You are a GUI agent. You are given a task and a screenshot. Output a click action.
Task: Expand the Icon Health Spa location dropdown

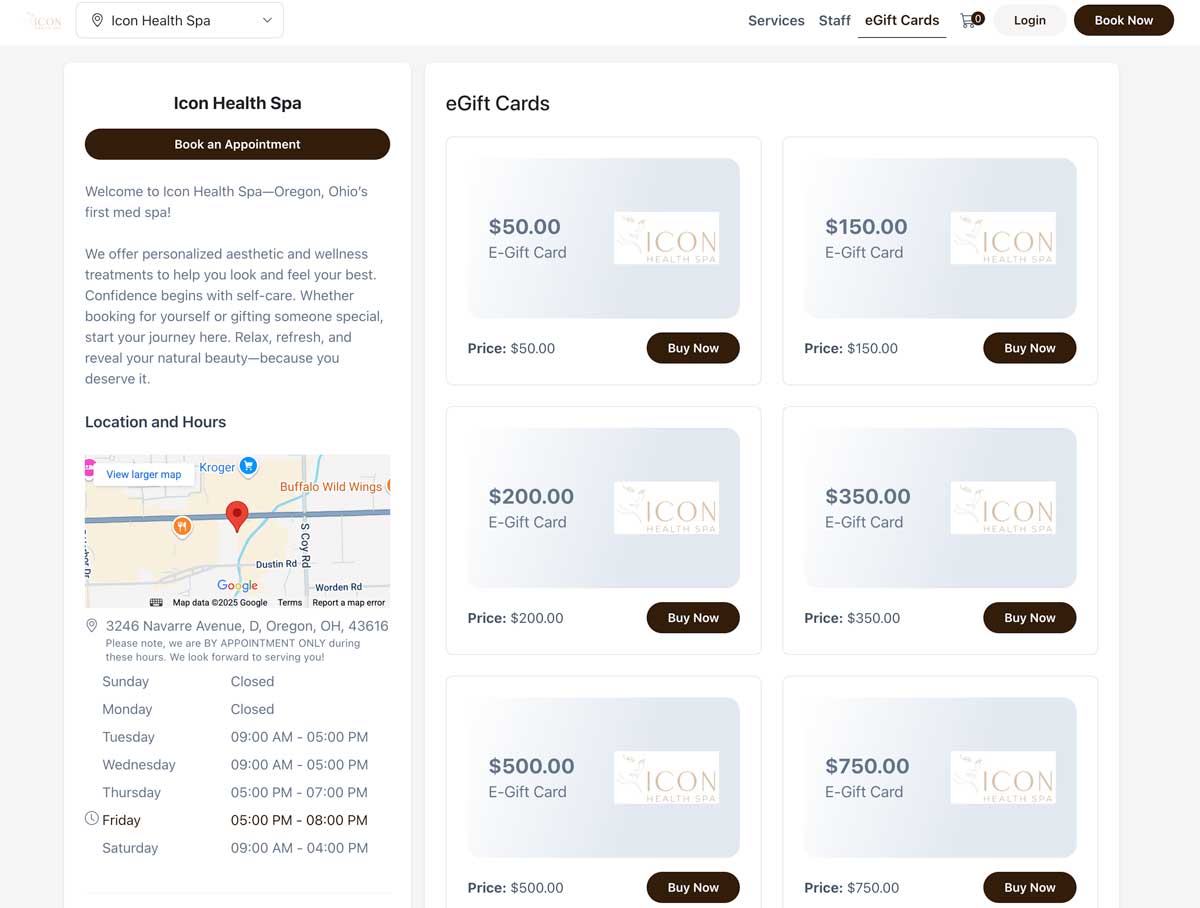pos(180,20)
